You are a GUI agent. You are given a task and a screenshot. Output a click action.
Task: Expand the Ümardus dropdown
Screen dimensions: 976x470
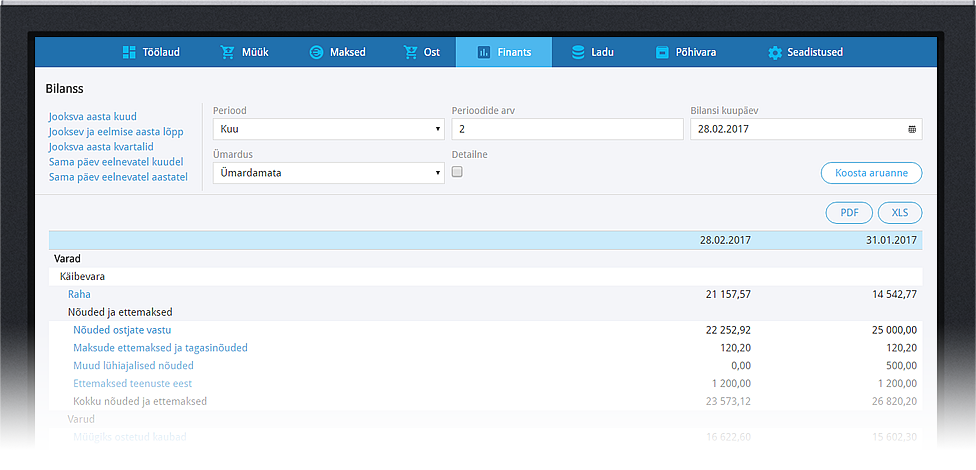click(x=328, y=173)
